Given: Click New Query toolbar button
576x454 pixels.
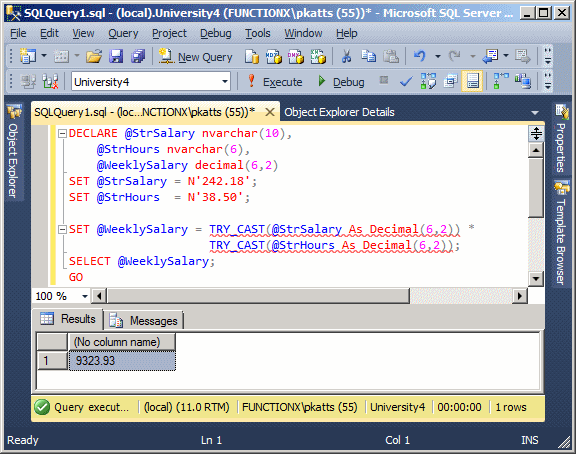Looking at the screenshot, I should tap(196, 57).
